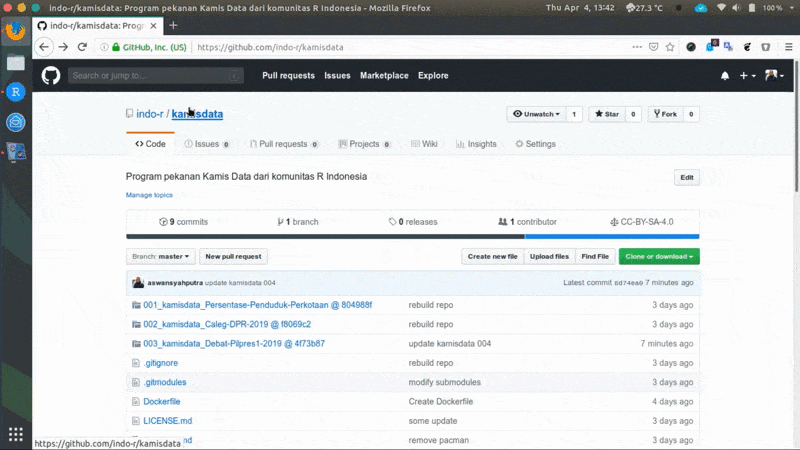Viewport: 800px width, 450px height.
Task: Click the repository language color bar
Action: pos(413,237)
